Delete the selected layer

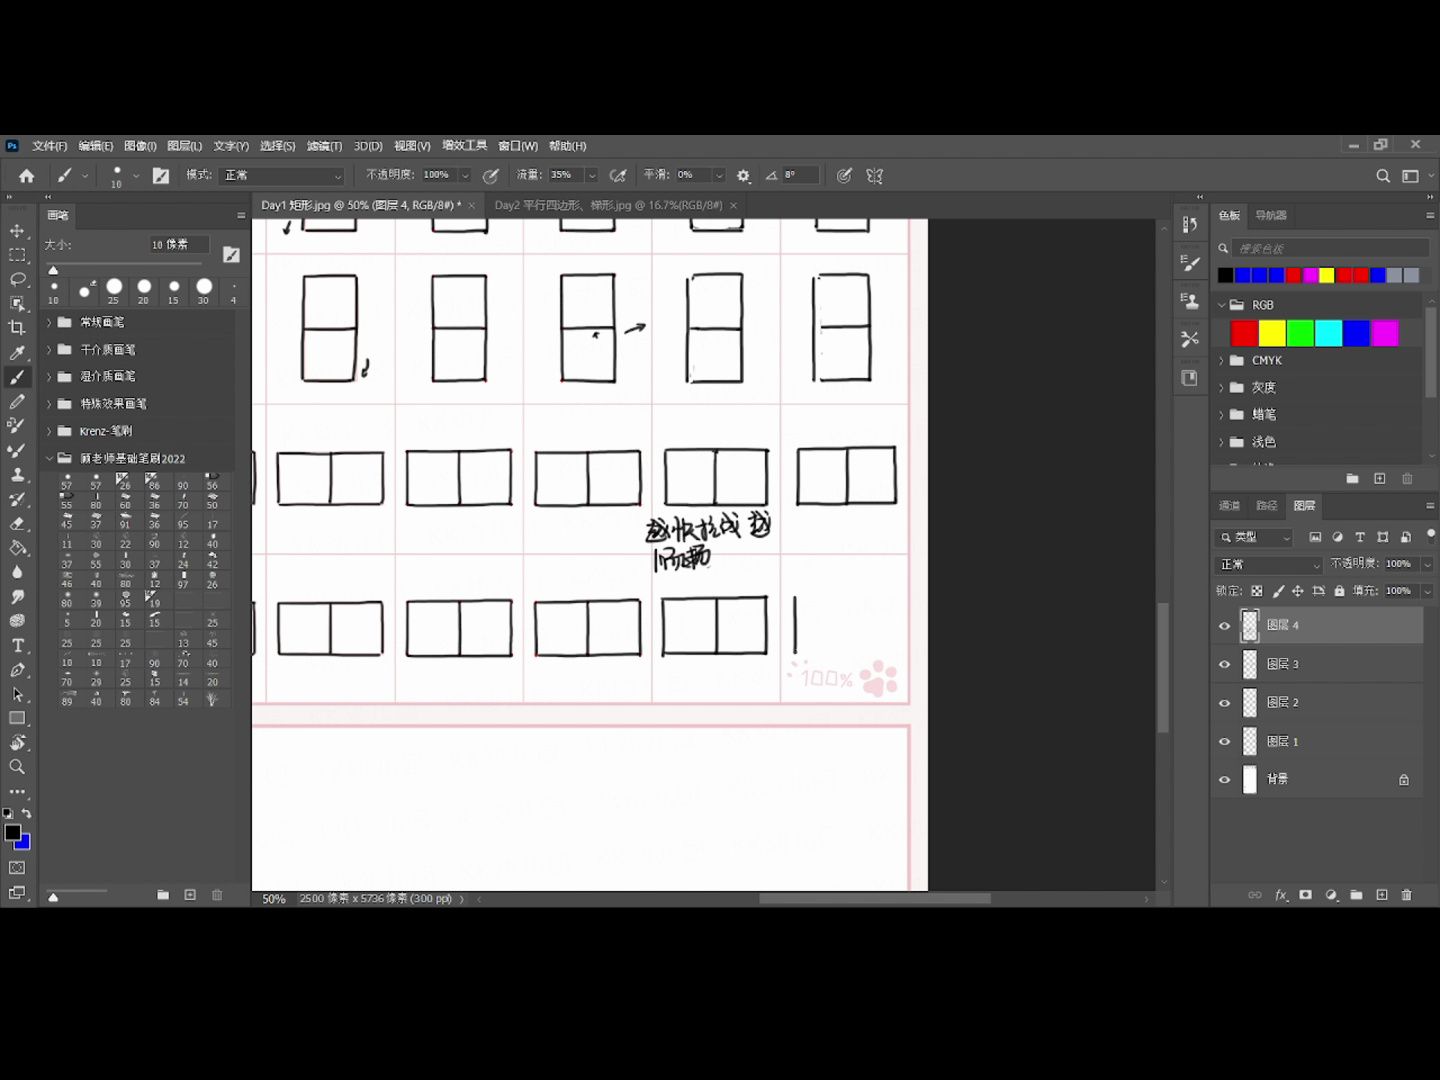click(x=1407, y=895)
